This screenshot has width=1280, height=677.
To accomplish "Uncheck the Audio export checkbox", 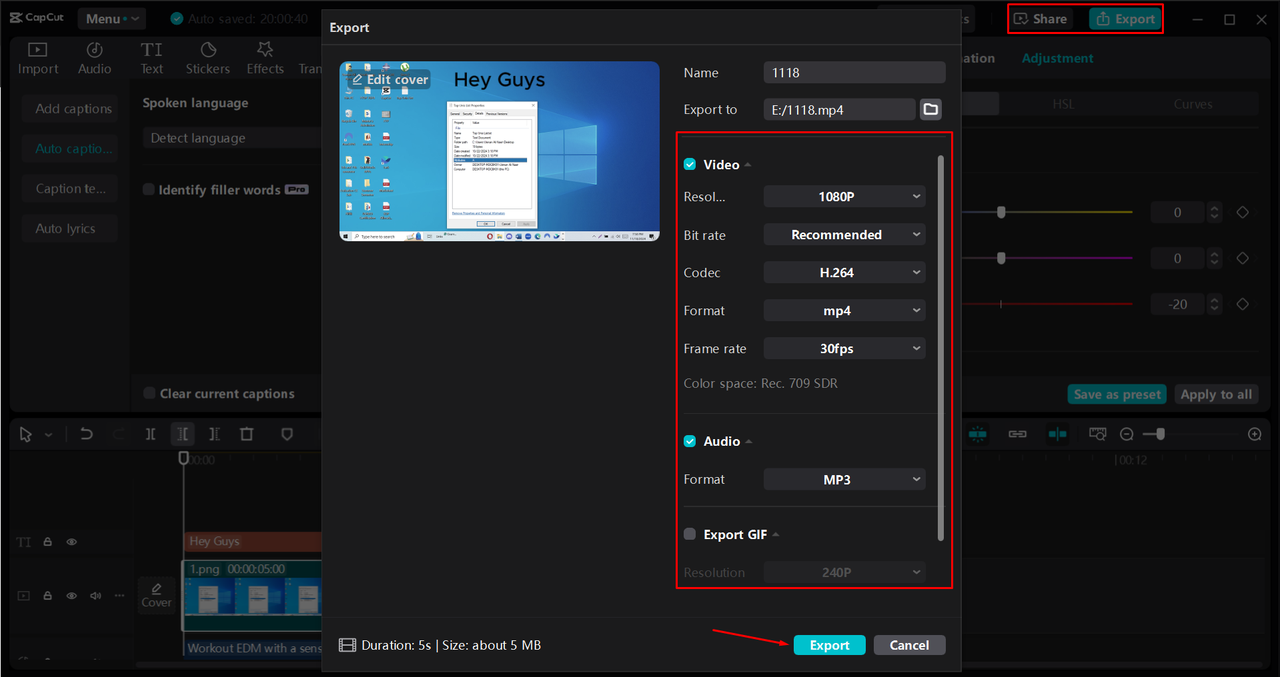I will tap(690, 441).
